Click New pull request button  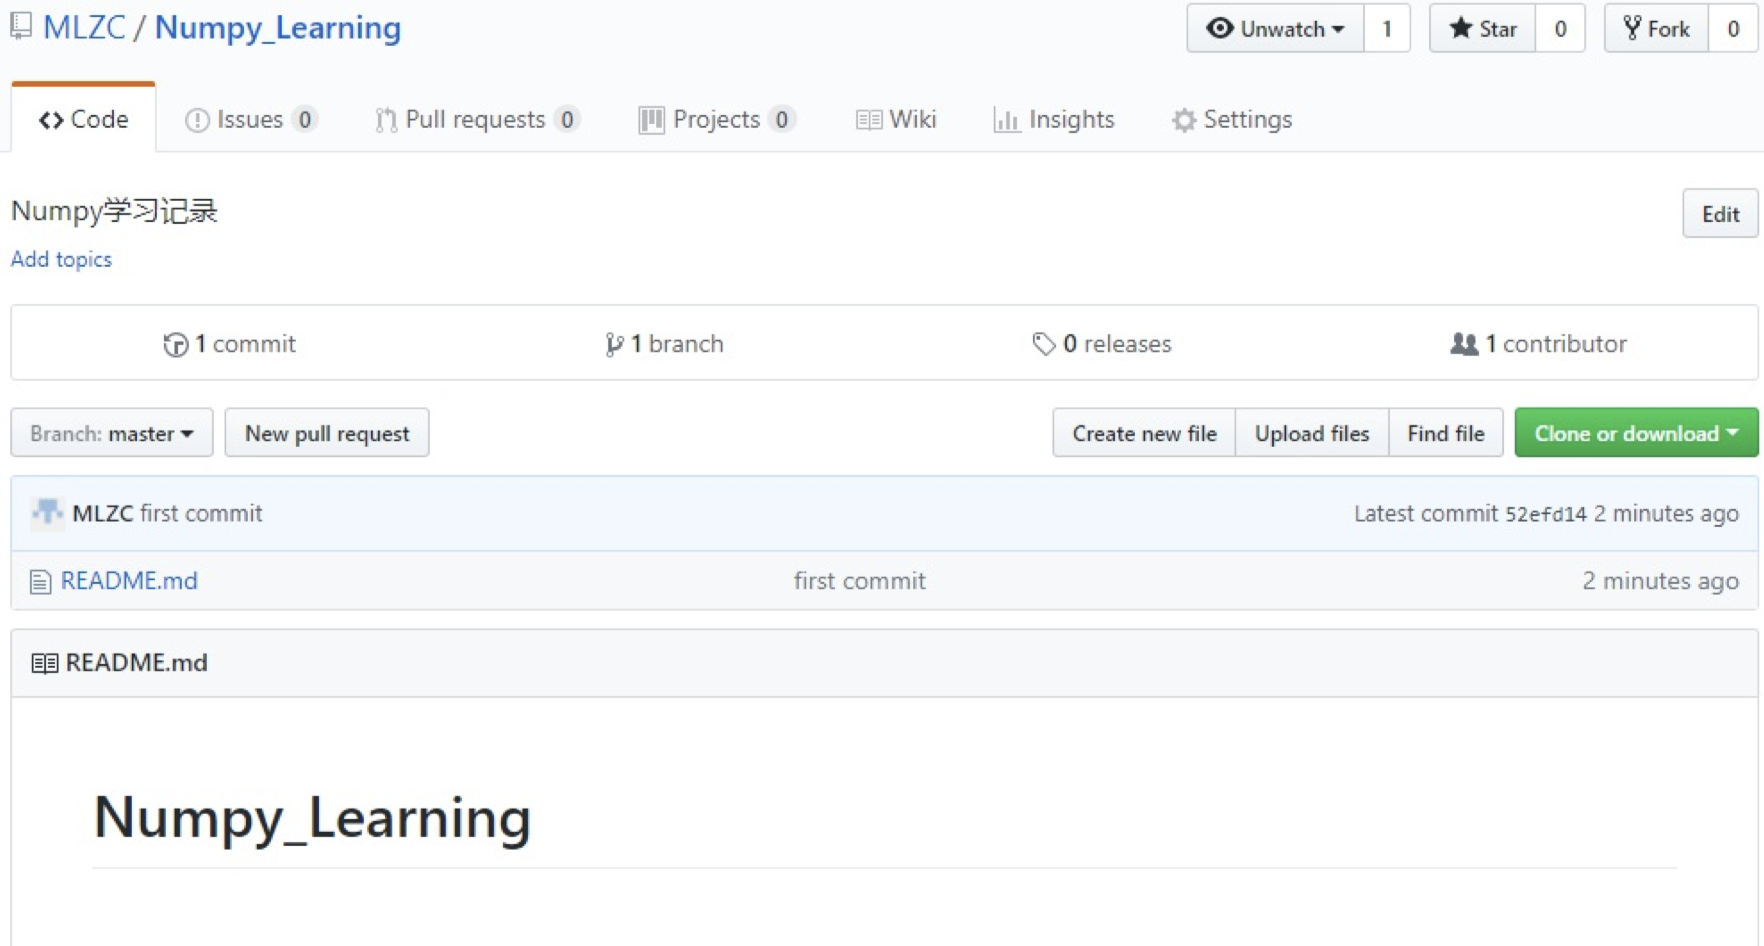click(x=327, y=432)
